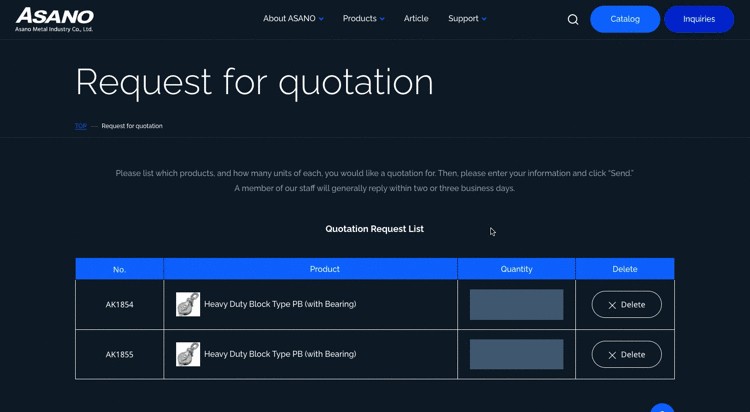This screenshot has width=750, height=412.
Task: Delete the AK1855 row
Action: 627,354
